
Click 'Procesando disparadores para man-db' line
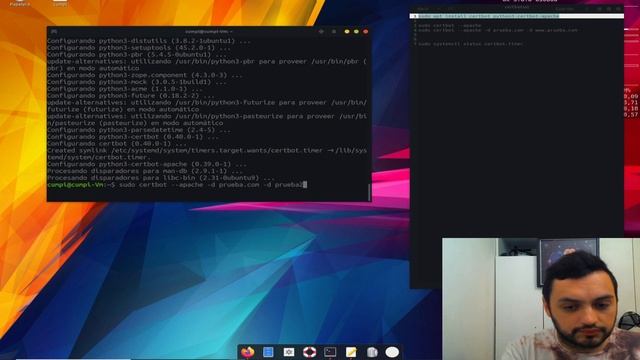pyautogui.click(x=145, y=171)
